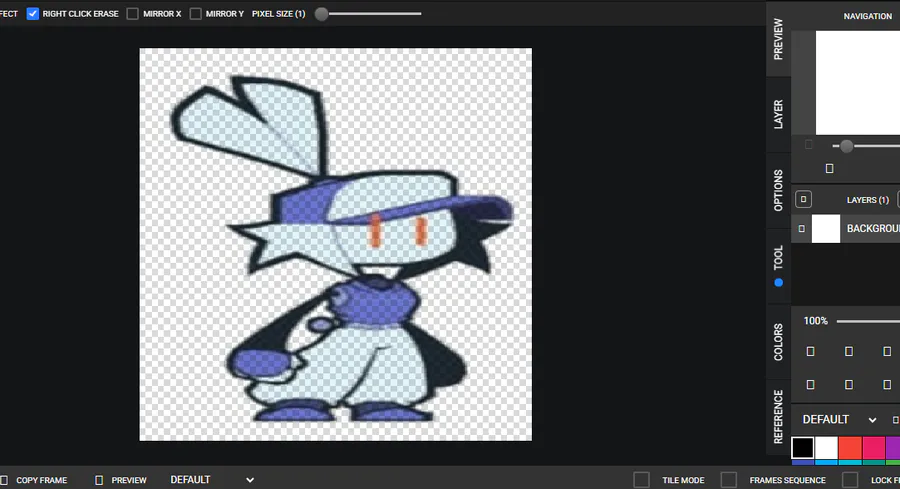Click the Copy Frame button

(x=41, y=480)
